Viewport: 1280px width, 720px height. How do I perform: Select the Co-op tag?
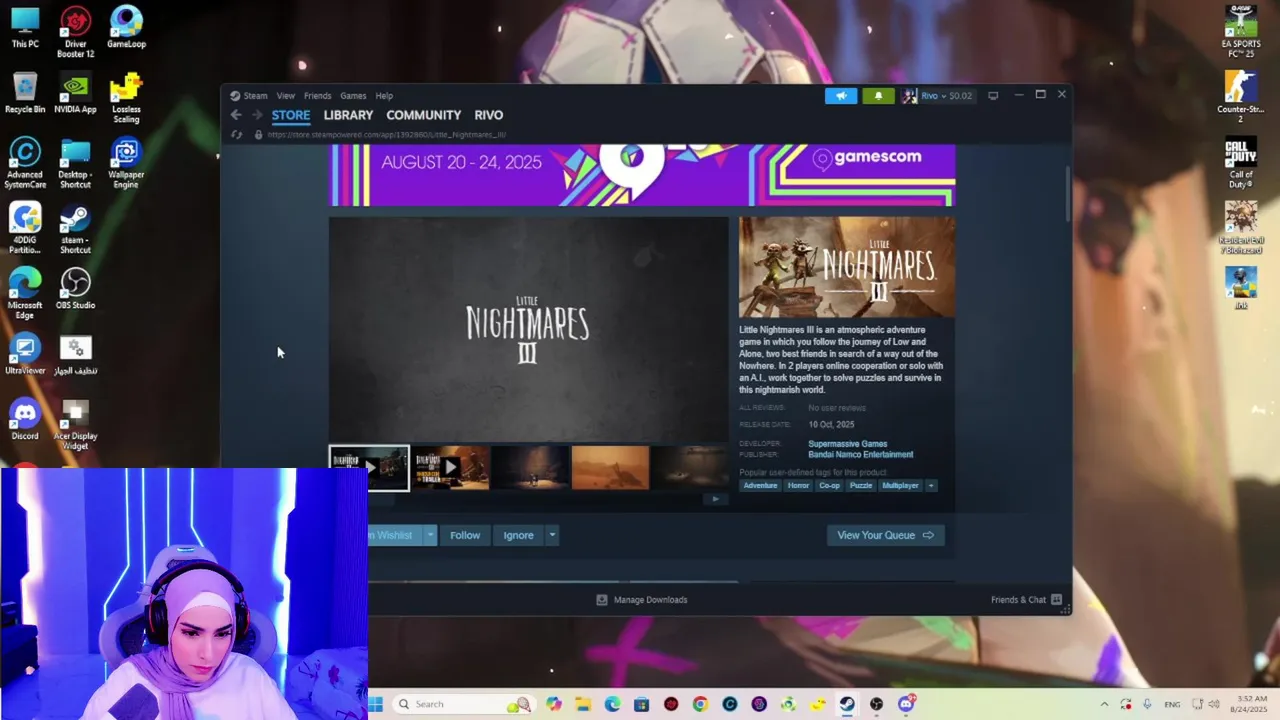[x=829, y=486]
